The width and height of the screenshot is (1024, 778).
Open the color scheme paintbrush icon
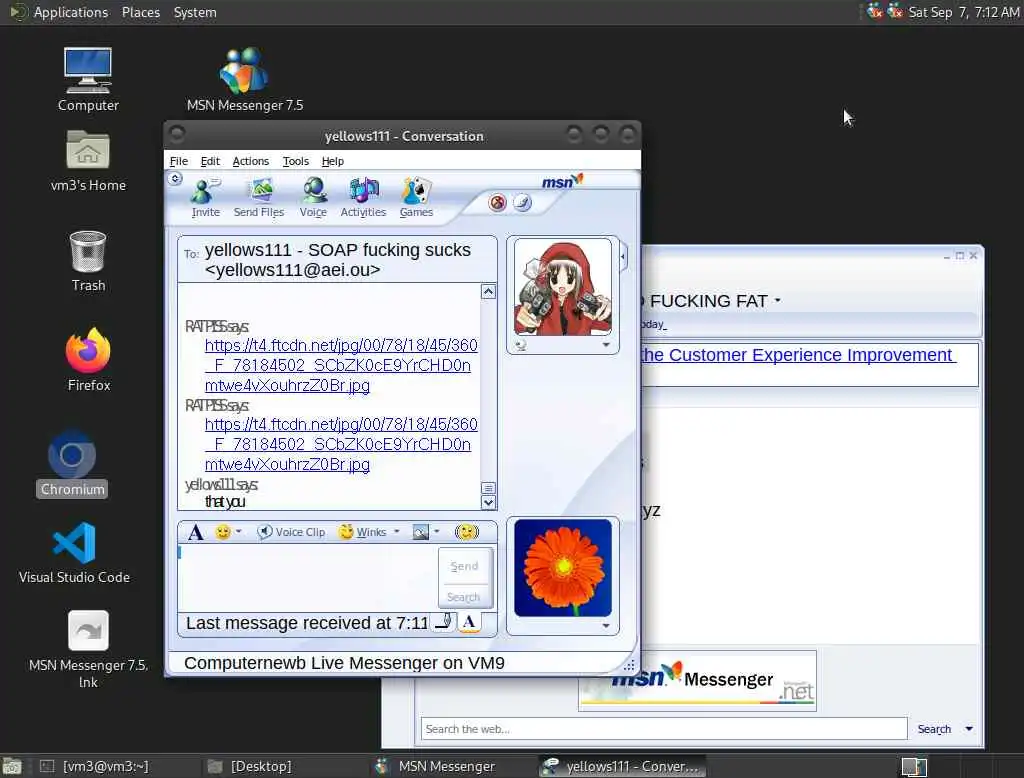point(522,203)
